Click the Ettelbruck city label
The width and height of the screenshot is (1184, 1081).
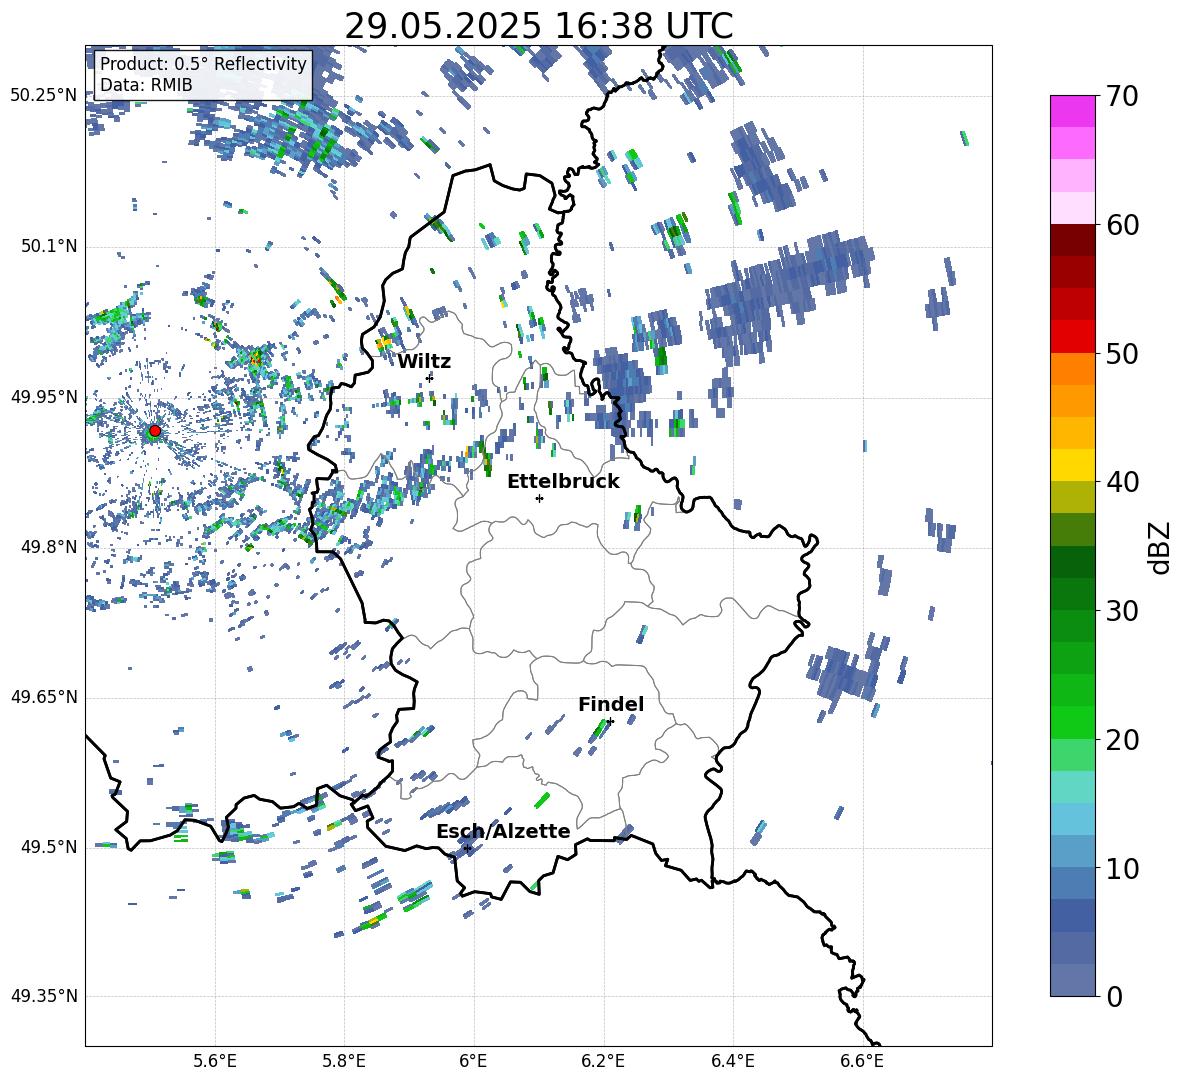pos(563,482)
